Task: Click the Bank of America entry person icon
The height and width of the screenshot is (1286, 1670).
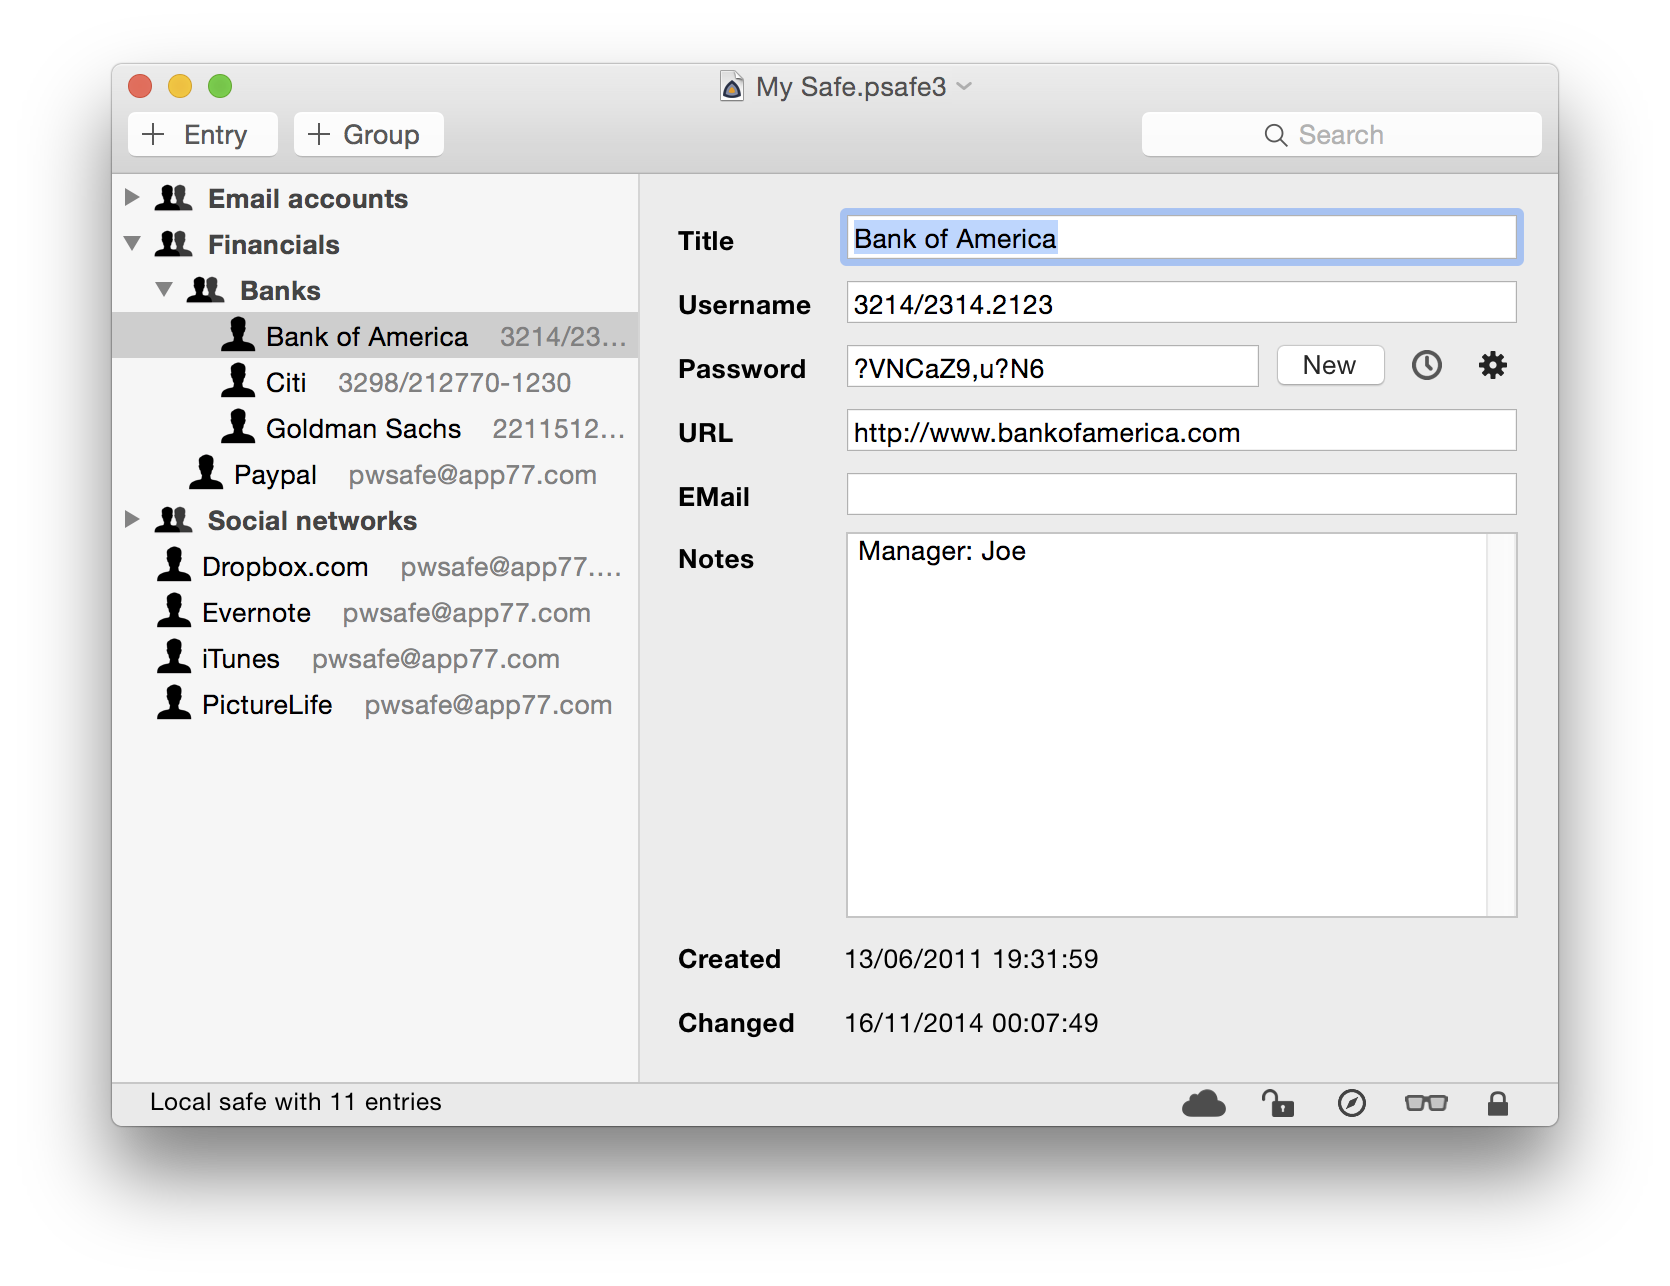Action: [x=238, y=335]
